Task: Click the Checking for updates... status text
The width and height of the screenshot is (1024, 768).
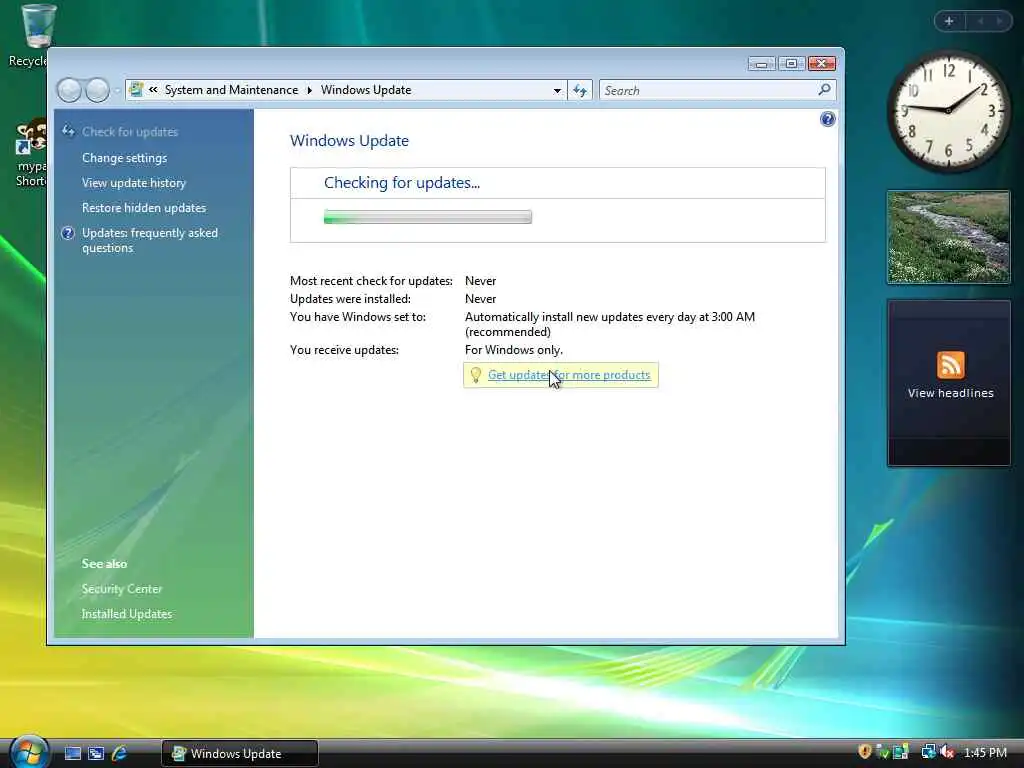Action: 402,183
